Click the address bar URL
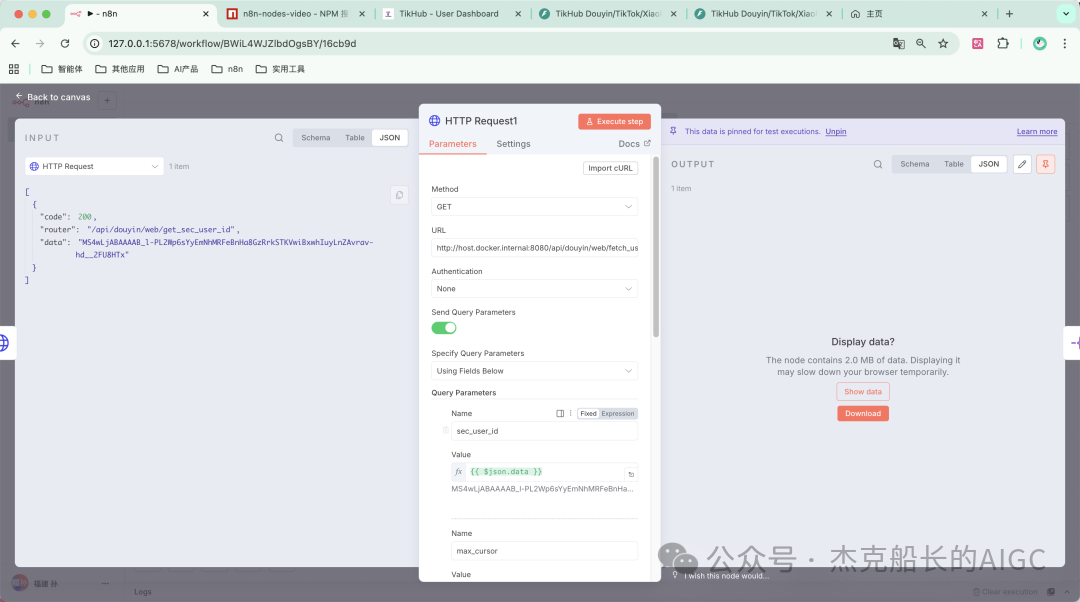The height and width of the screenshot is (602, 1080). tap(232, 43)
